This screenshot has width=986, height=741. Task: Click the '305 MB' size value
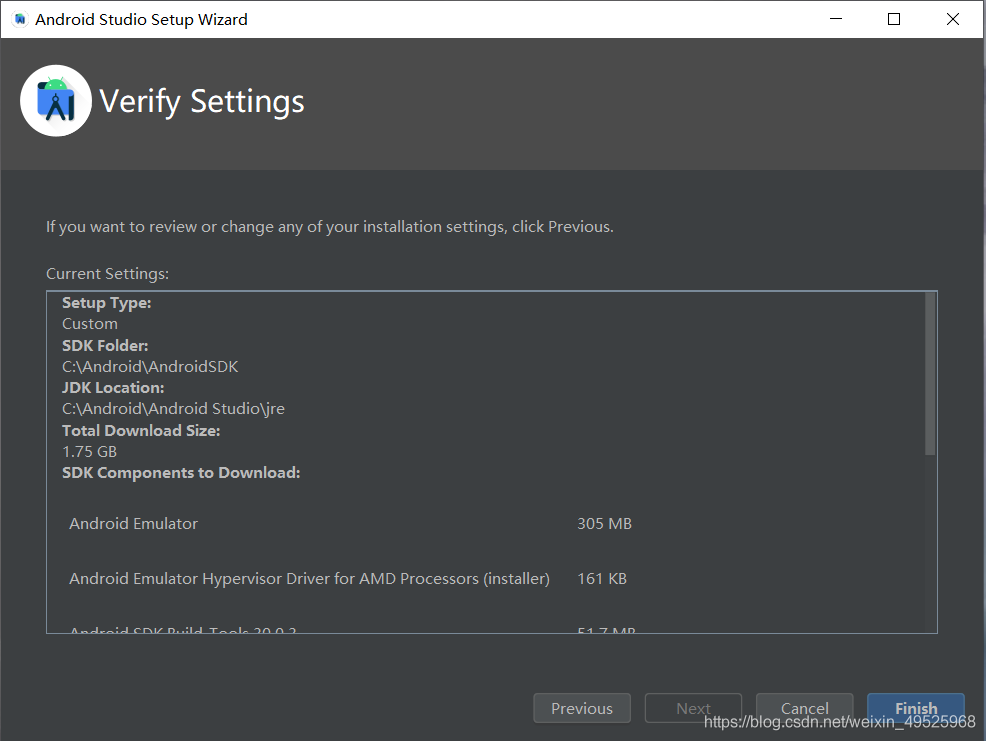[604, 523]
